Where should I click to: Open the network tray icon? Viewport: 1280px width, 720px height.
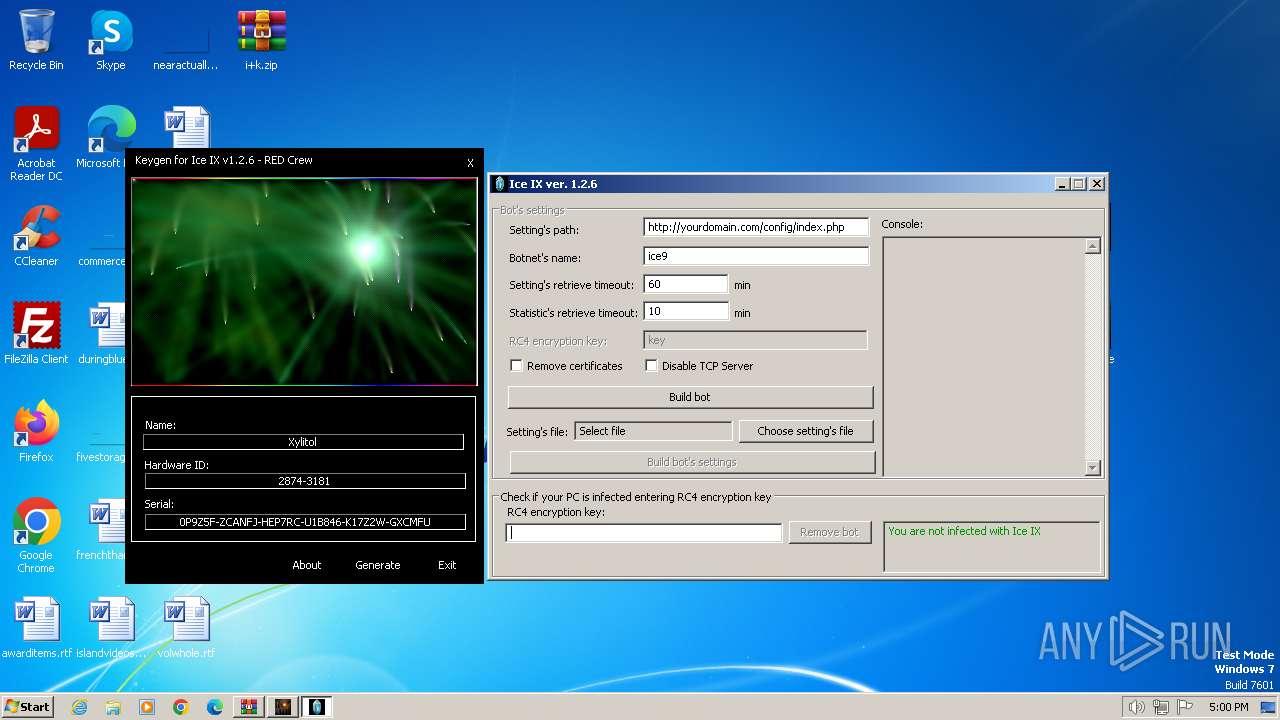point(1161,707)
